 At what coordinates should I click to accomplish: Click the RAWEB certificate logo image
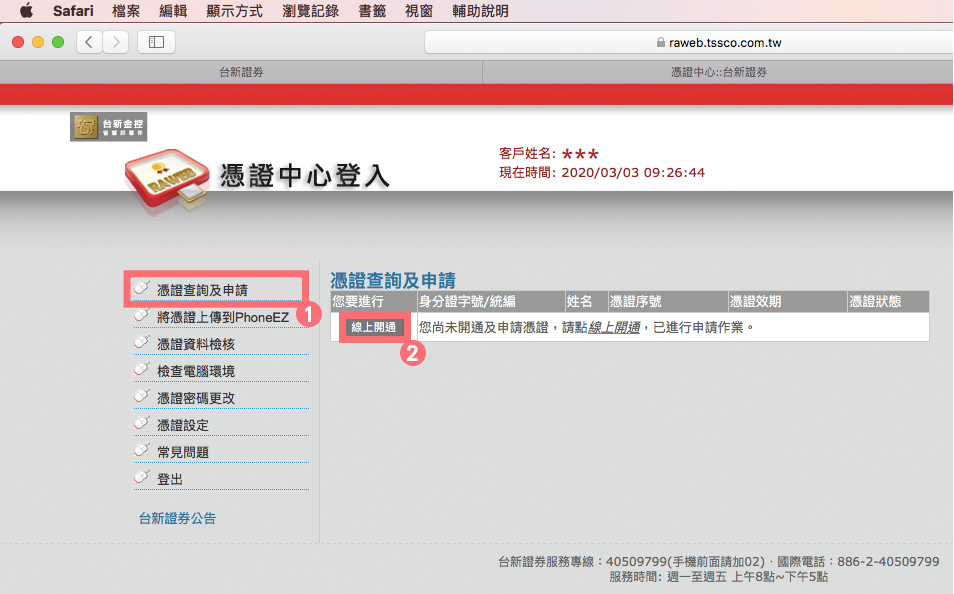click(167, 180)
